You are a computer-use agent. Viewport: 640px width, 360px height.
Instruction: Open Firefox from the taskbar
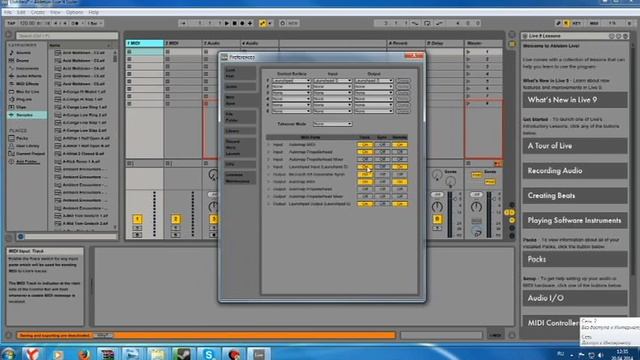point(84,354)
